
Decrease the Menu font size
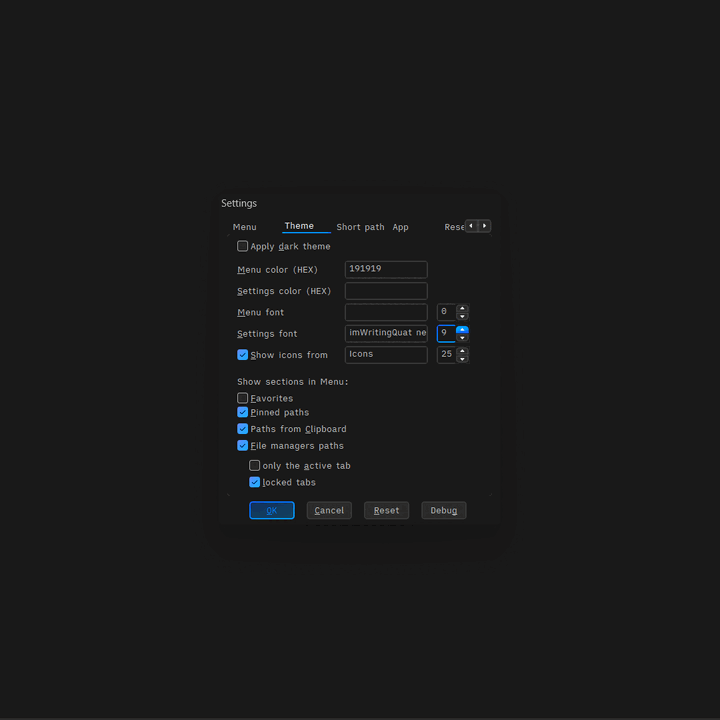point(462,317)
